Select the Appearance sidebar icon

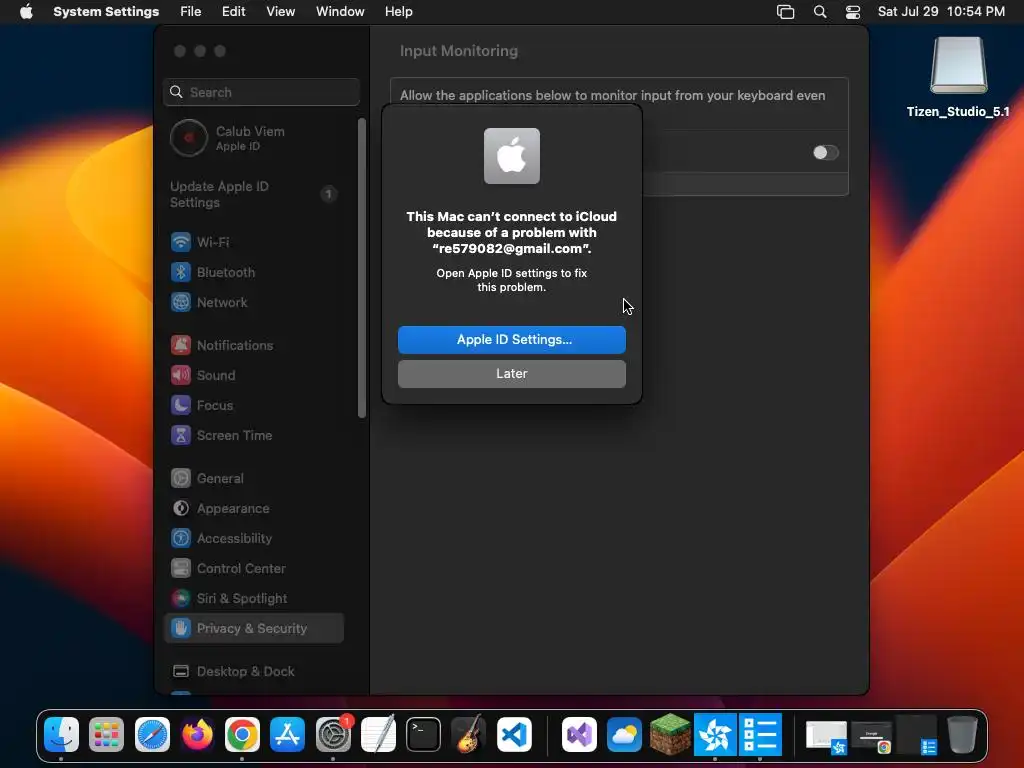(181, 508)
